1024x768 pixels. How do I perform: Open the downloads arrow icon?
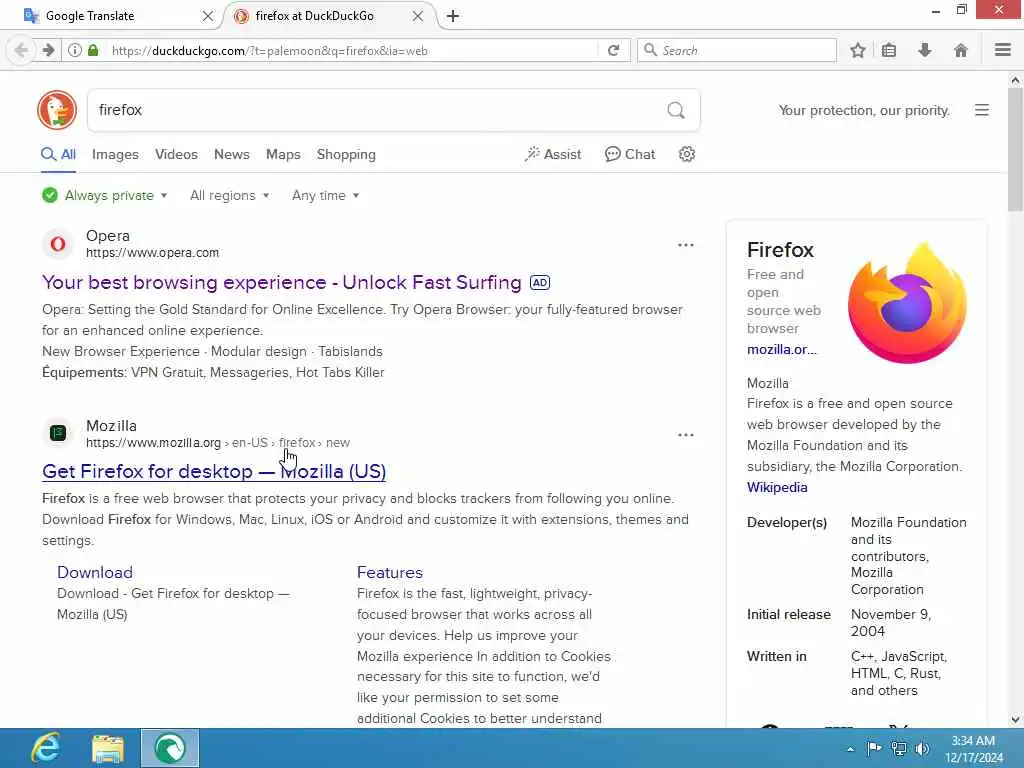(925, 50)
